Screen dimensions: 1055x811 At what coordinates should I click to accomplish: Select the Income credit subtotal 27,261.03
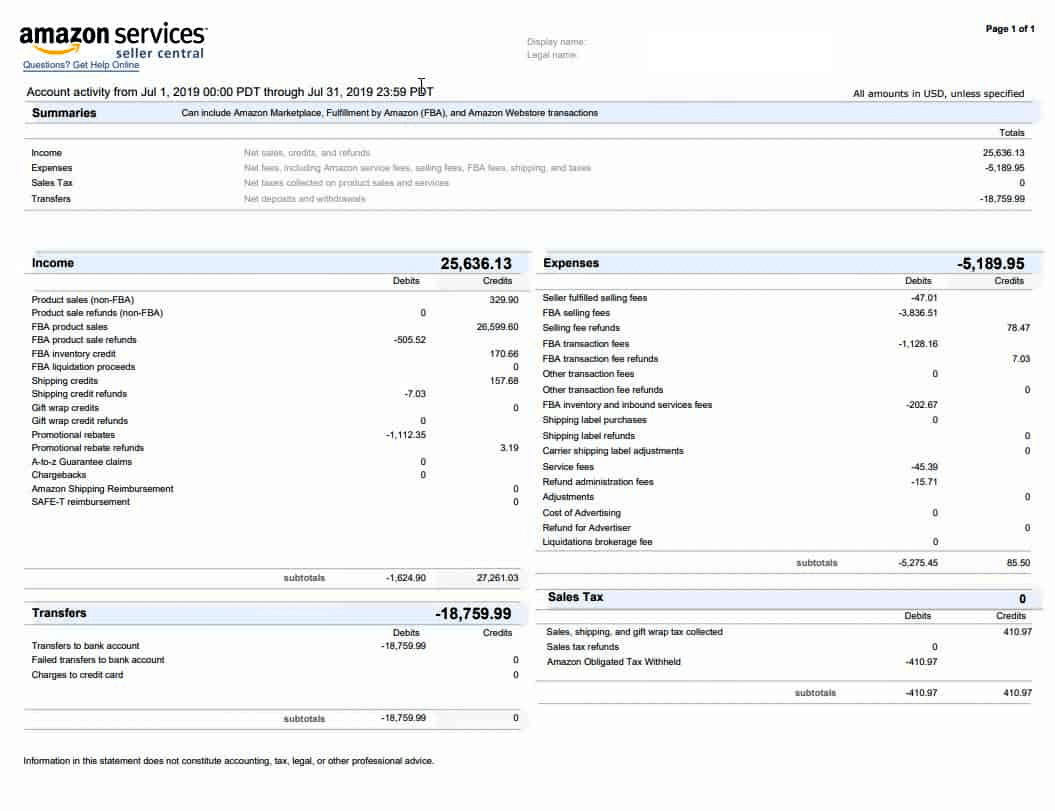(497, 577)
